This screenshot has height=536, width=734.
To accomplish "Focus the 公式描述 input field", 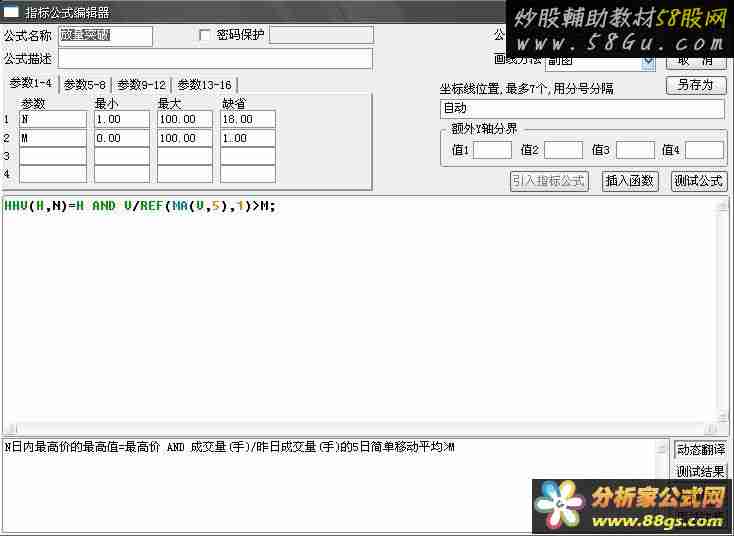I will click(215, 59).
